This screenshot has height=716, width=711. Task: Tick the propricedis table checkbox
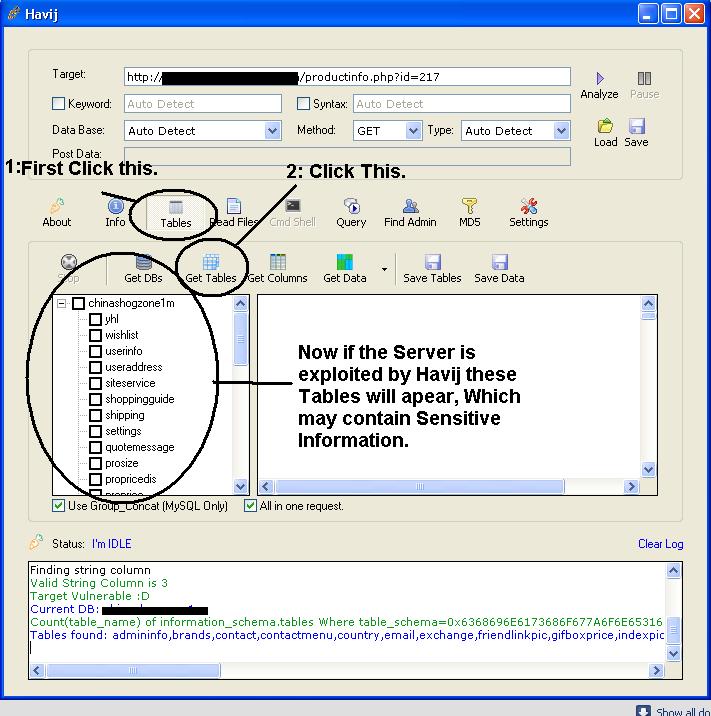pos(95,479)
